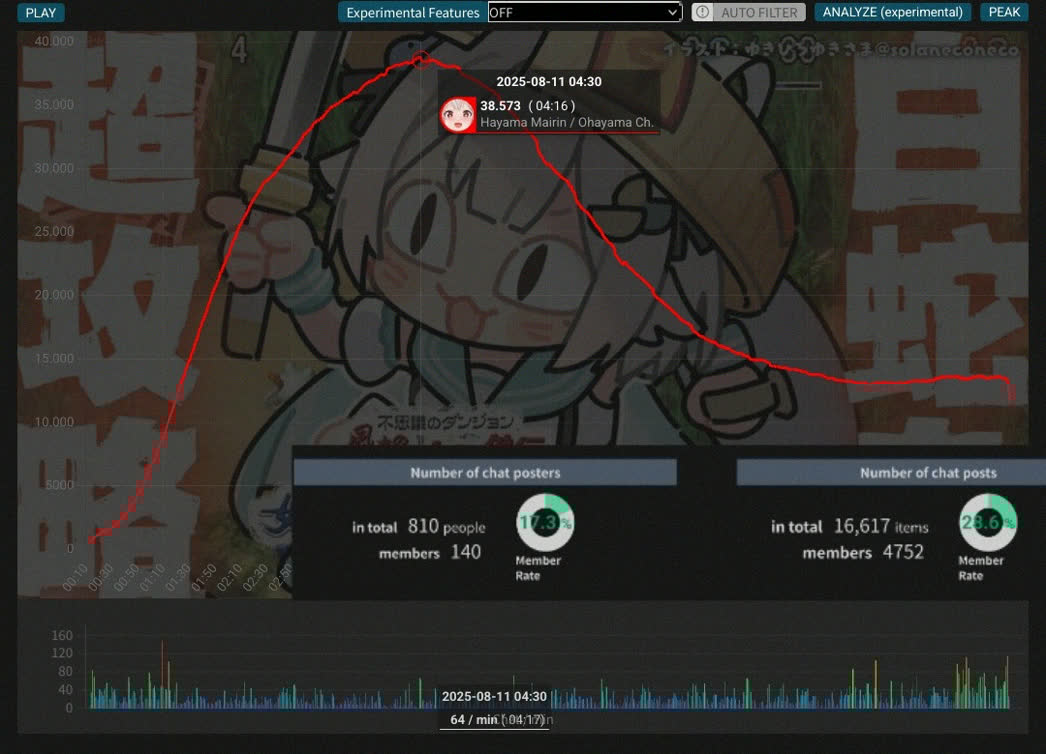Click the 00:10 x-axis time label
The width and height of the screenshot is (1046, 754).
coord(75,577)
